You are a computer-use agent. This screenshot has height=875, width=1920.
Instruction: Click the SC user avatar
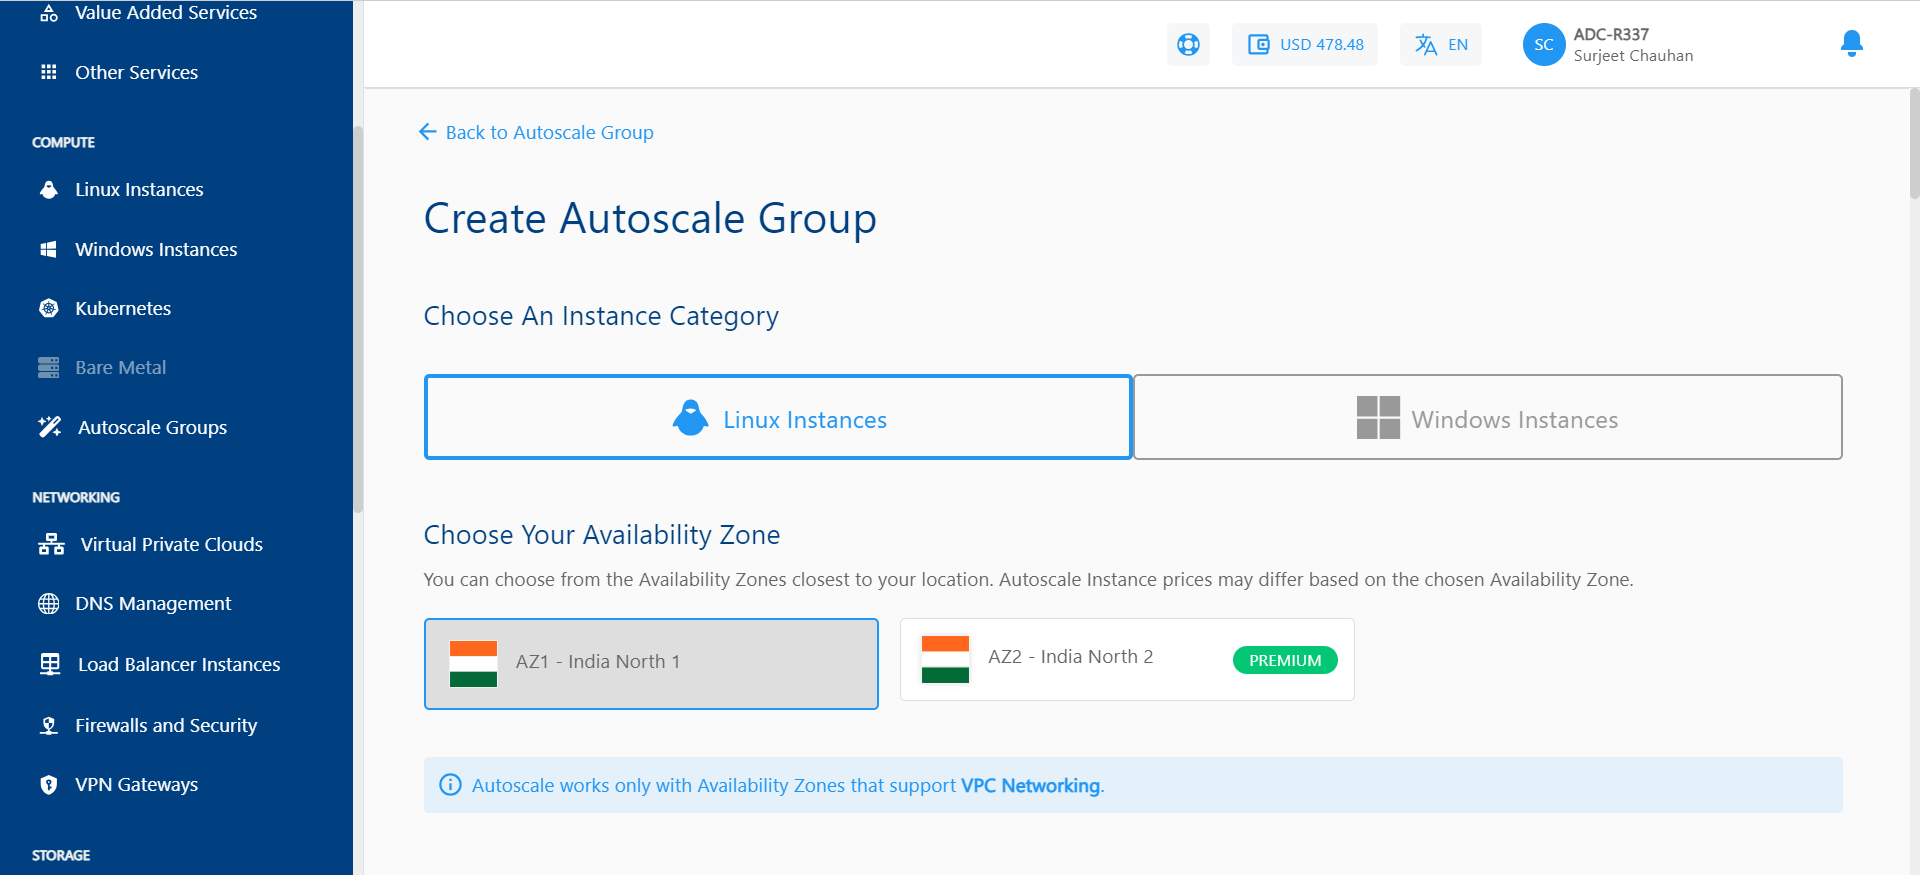[x=1543, y=45]
